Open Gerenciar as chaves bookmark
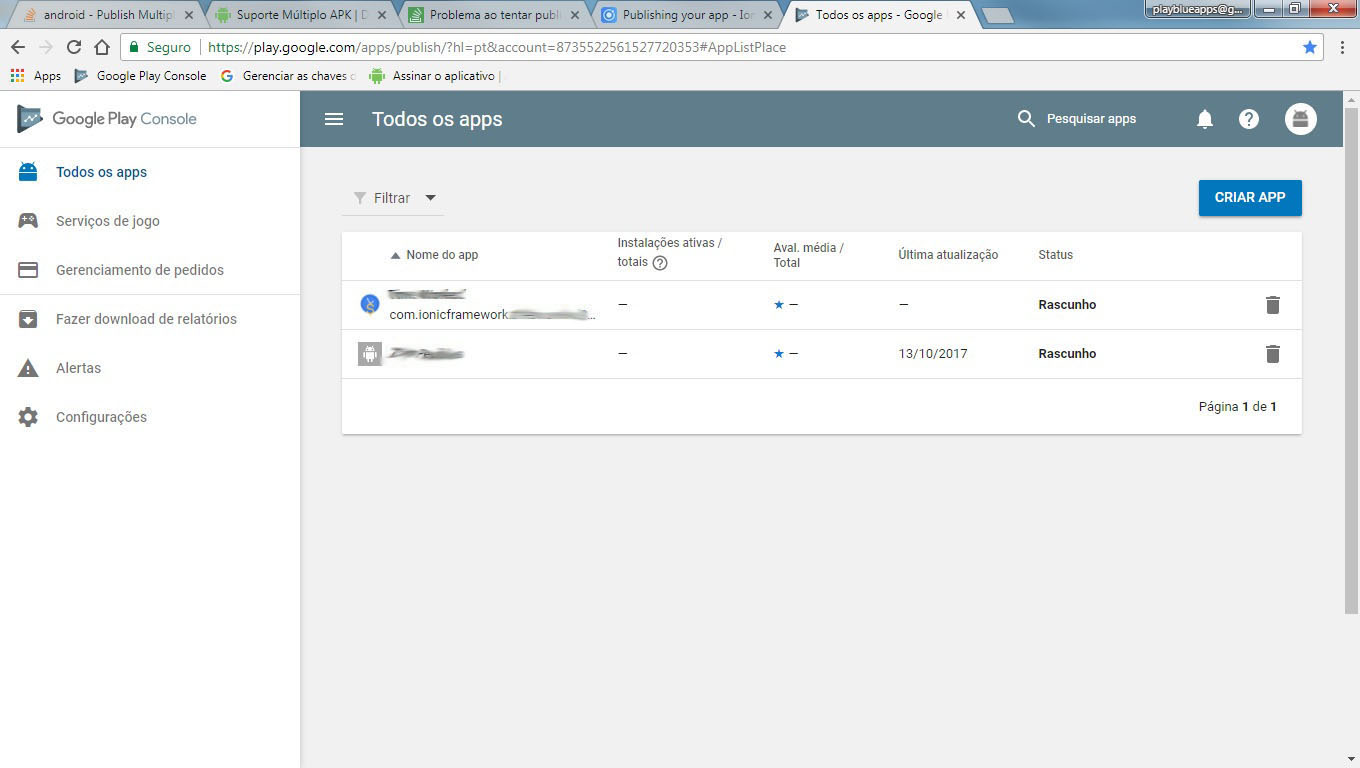The height and width of the screenshot is (768, 1360). [287, 76]
